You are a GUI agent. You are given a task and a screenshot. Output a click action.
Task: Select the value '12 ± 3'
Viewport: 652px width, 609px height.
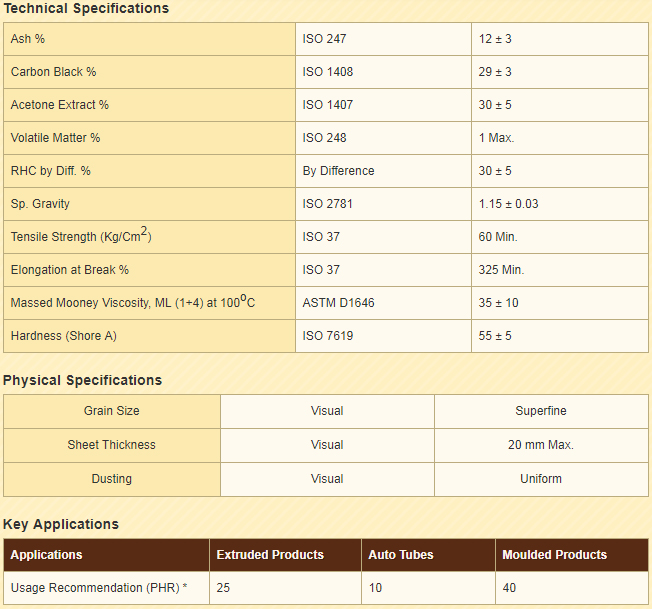pyautogui.click(x=495, y=39)
